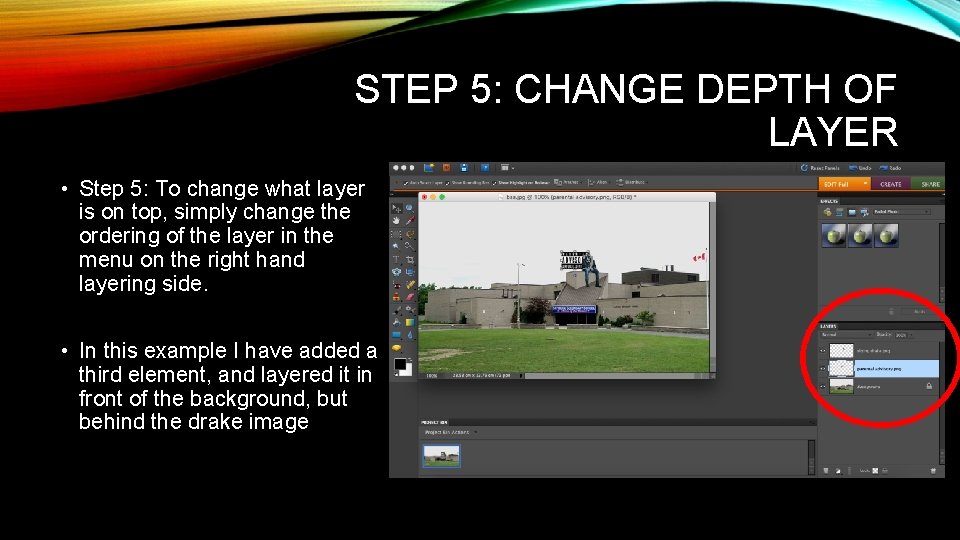The height and width of the screenshot is (540, 960).
Task: Expand the Opacity slider arrow
Action: tap(912, 336)
